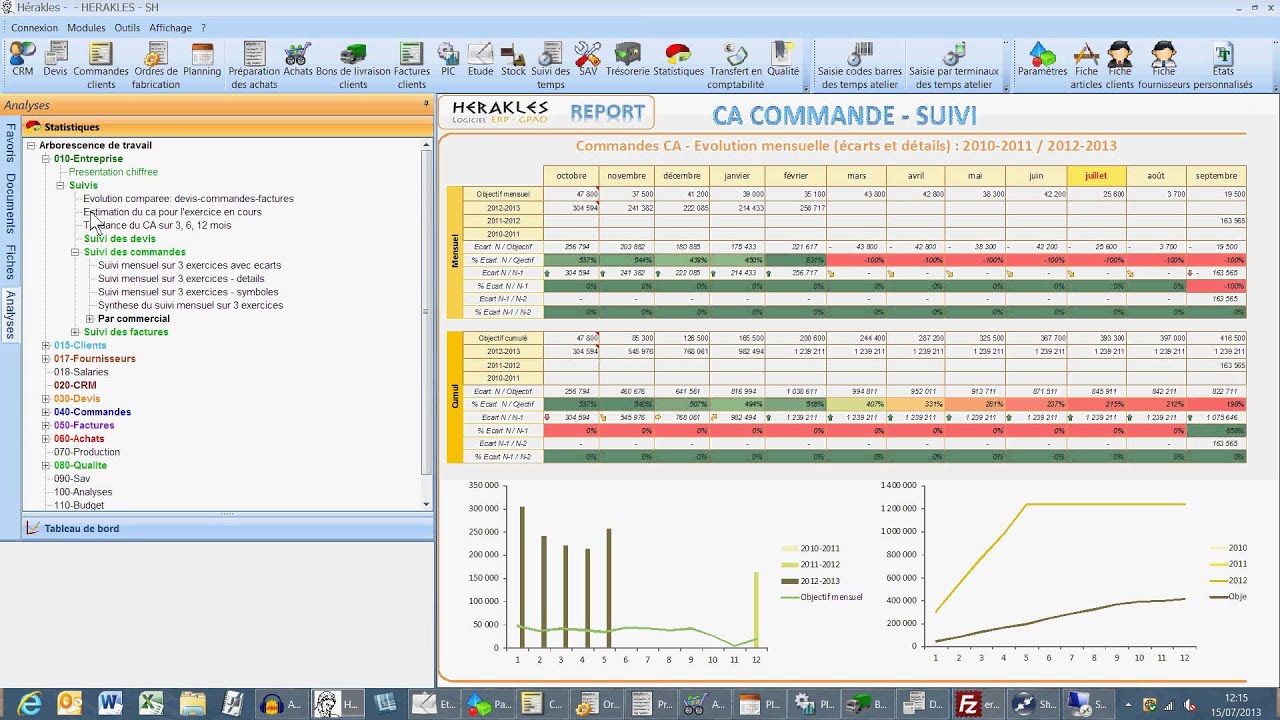Open the Etude toolbar icon

480,60
